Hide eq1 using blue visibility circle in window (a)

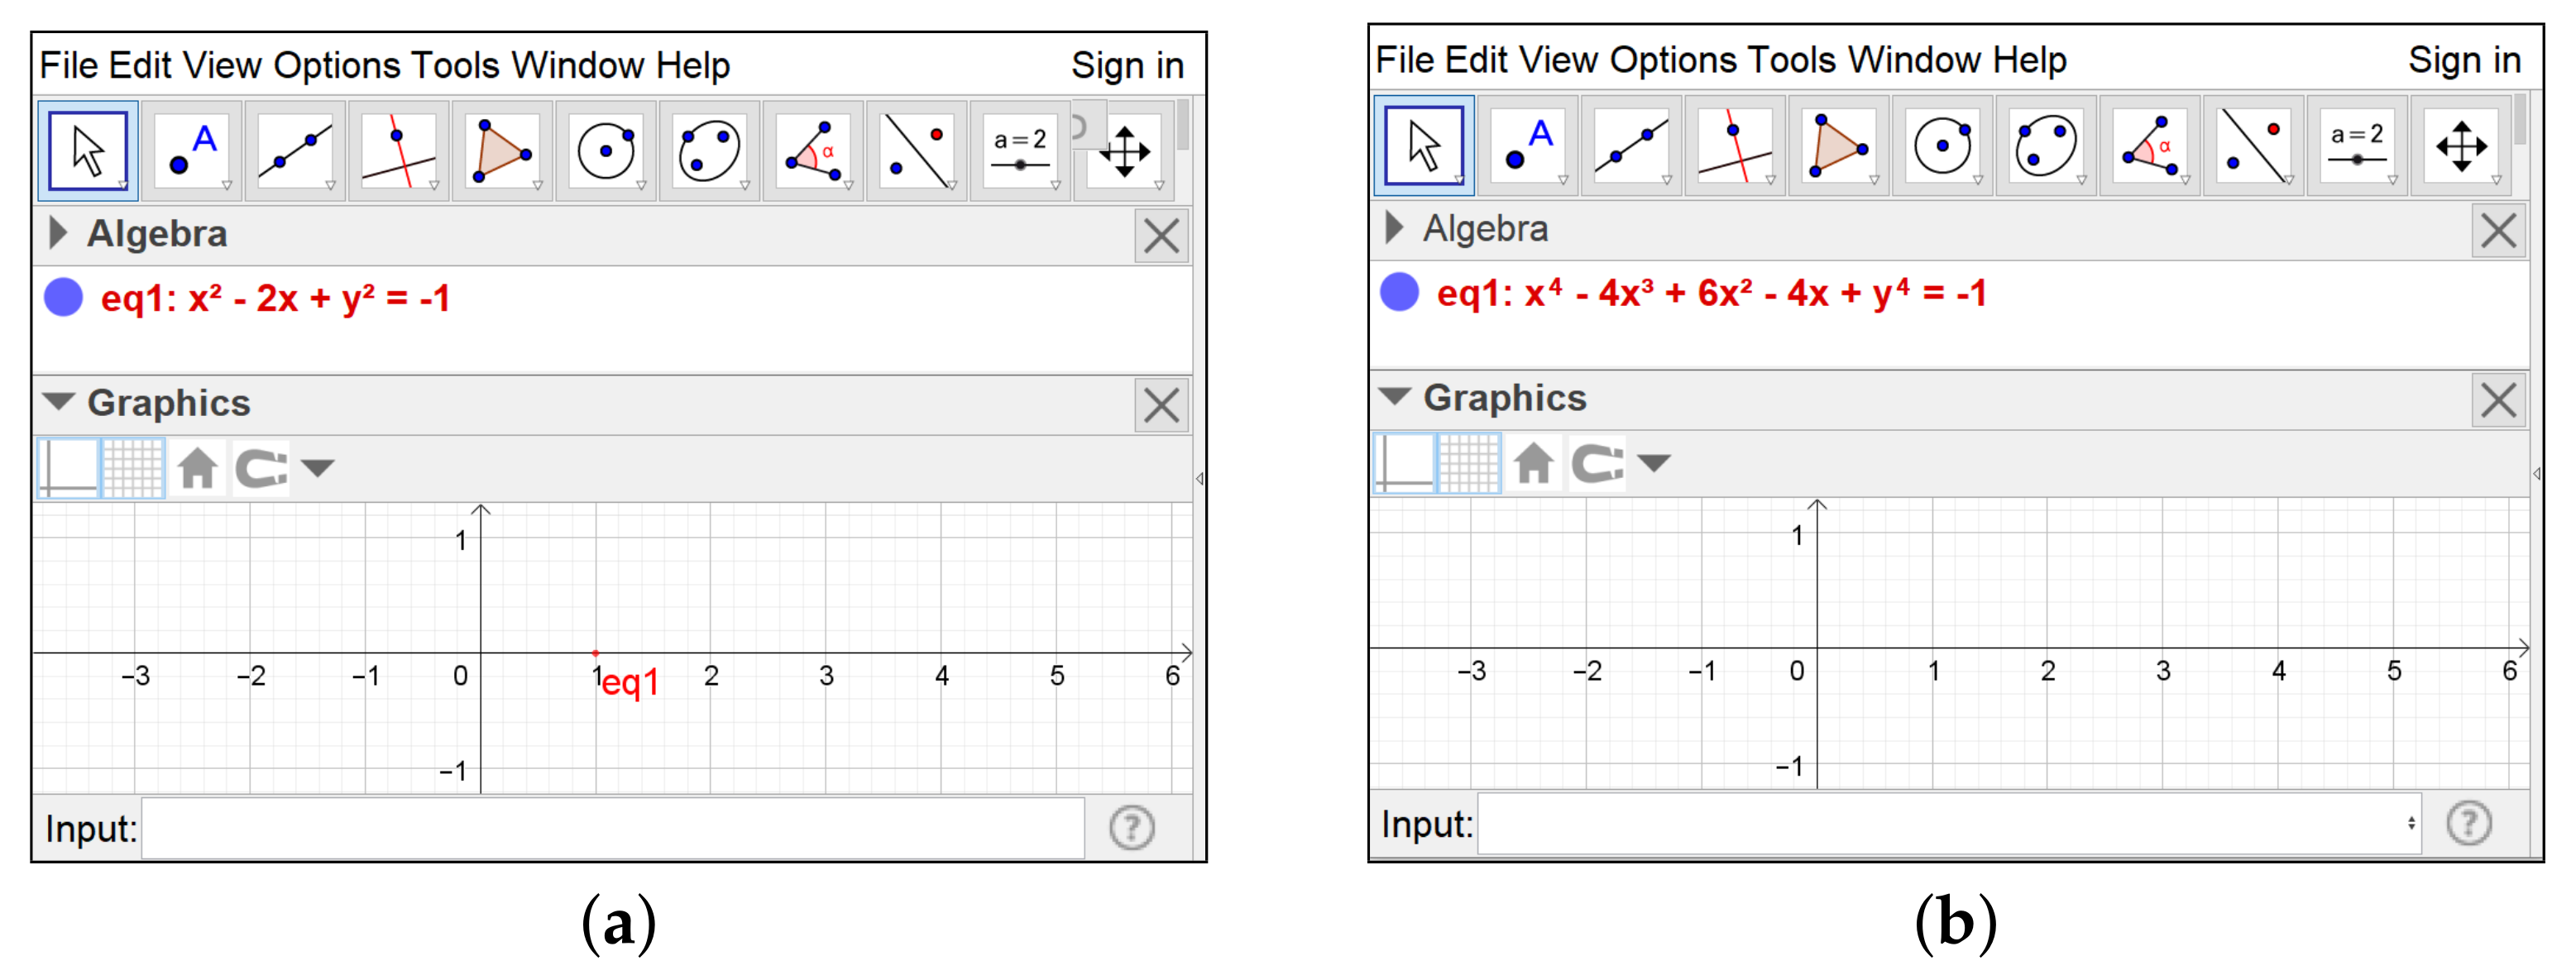point(64,298)
